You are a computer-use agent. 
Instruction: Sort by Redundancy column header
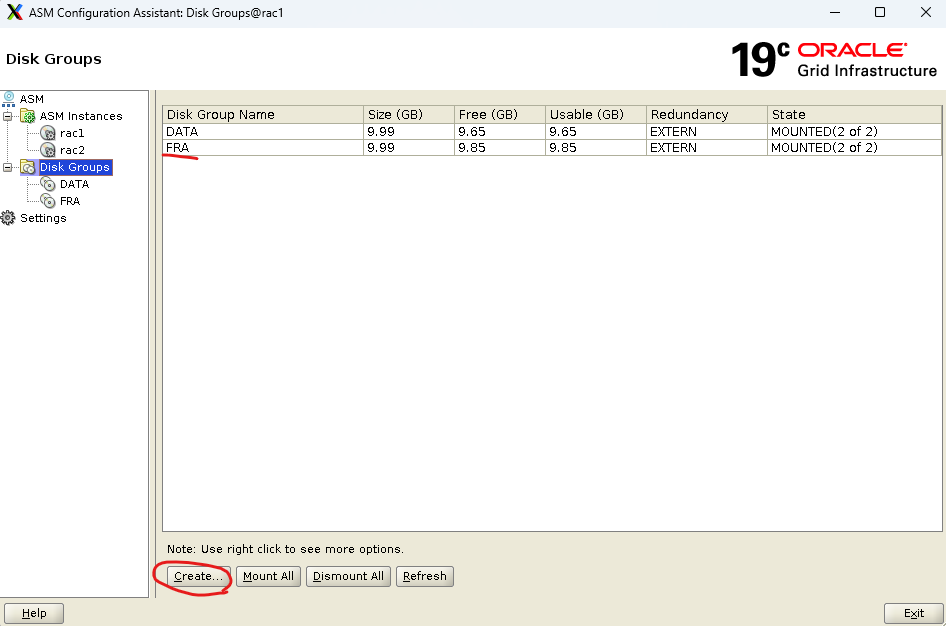(x=707, y=115)
